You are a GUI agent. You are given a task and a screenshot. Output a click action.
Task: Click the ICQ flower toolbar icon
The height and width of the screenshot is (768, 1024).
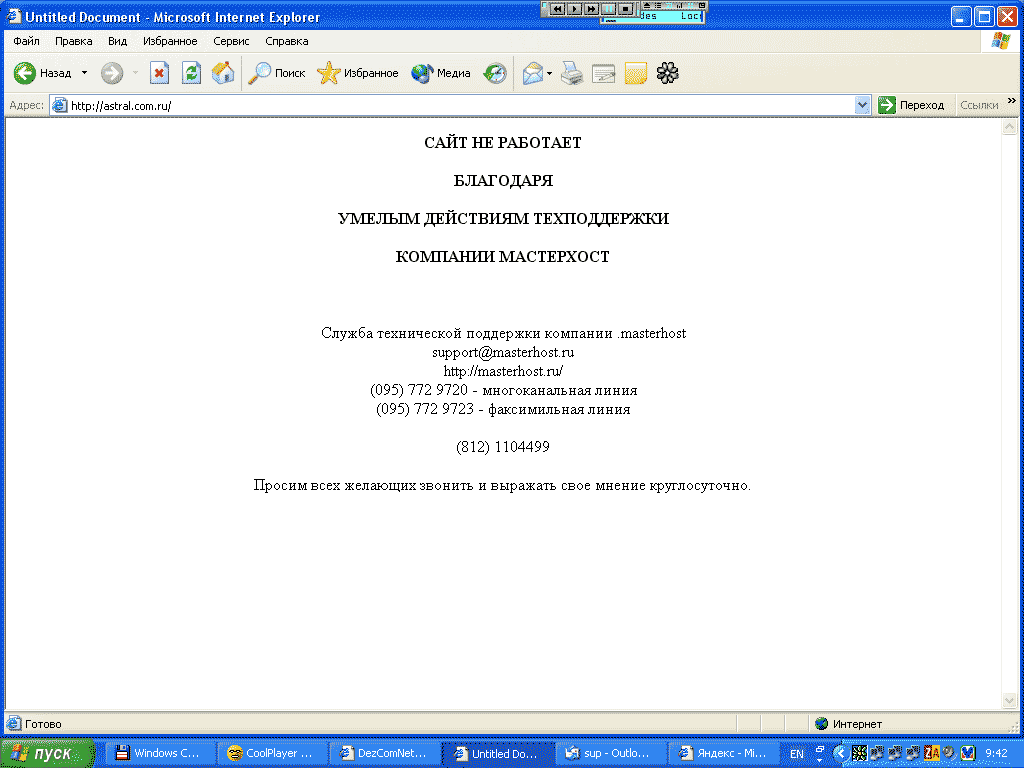coord(667,73)
